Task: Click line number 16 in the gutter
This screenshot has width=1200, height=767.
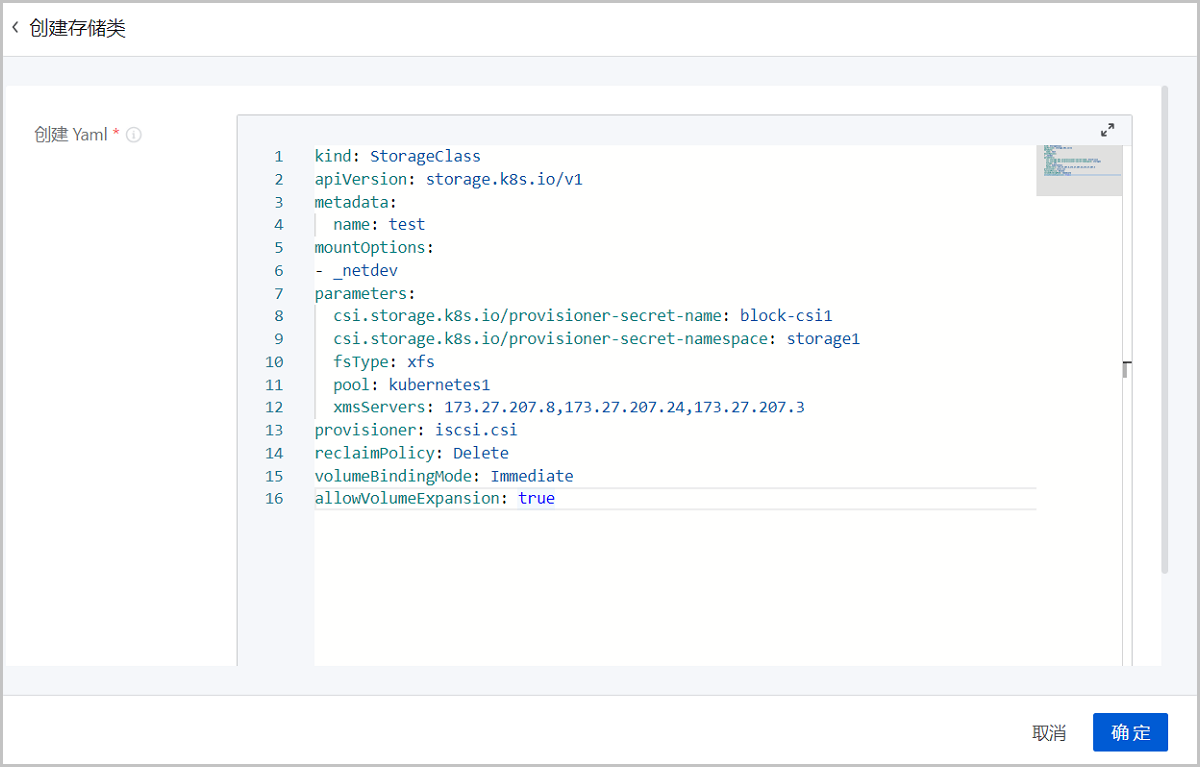Action: pyautogui.click(x=274, y=498)
